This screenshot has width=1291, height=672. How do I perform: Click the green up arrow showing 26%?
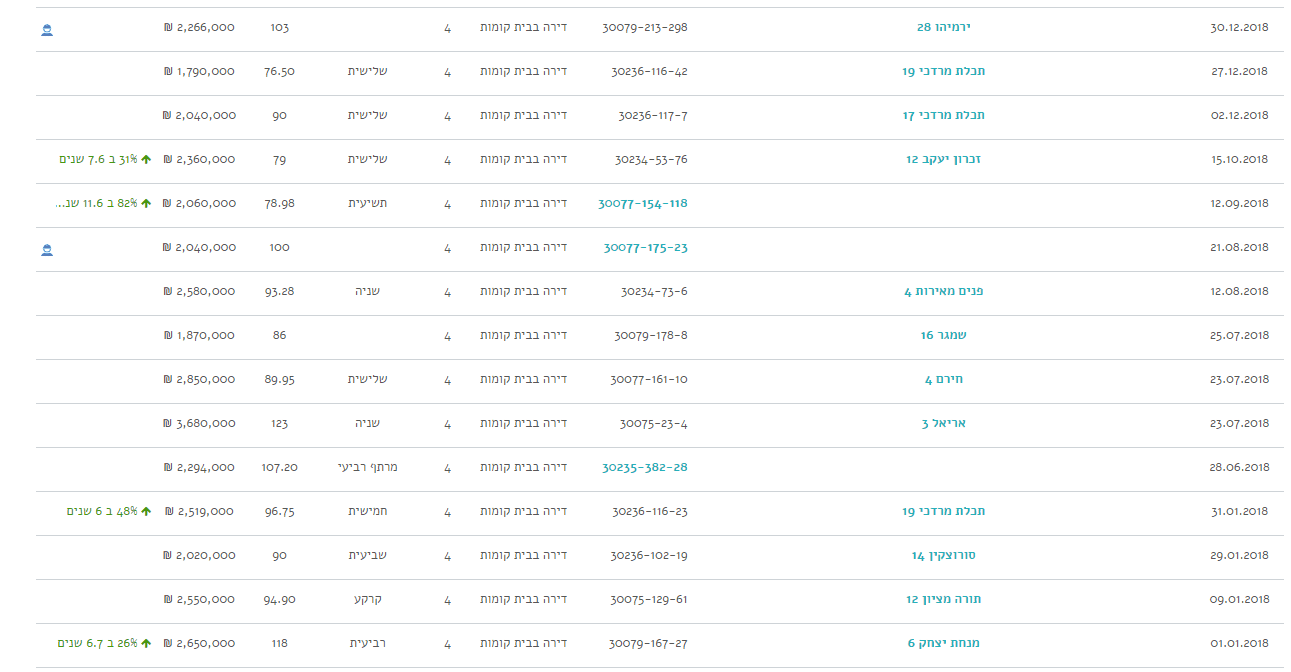coord(146,644)
